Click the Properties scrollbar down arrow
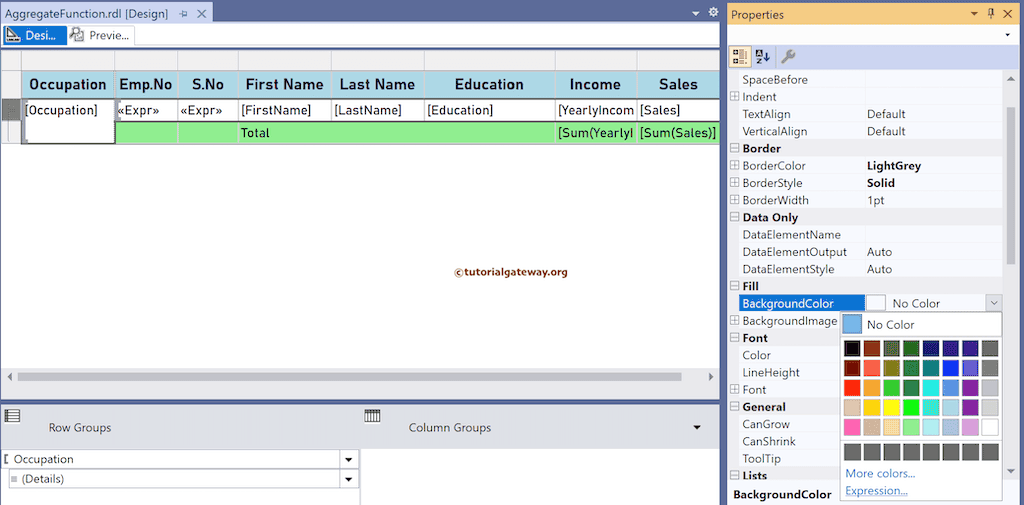 1011,470
